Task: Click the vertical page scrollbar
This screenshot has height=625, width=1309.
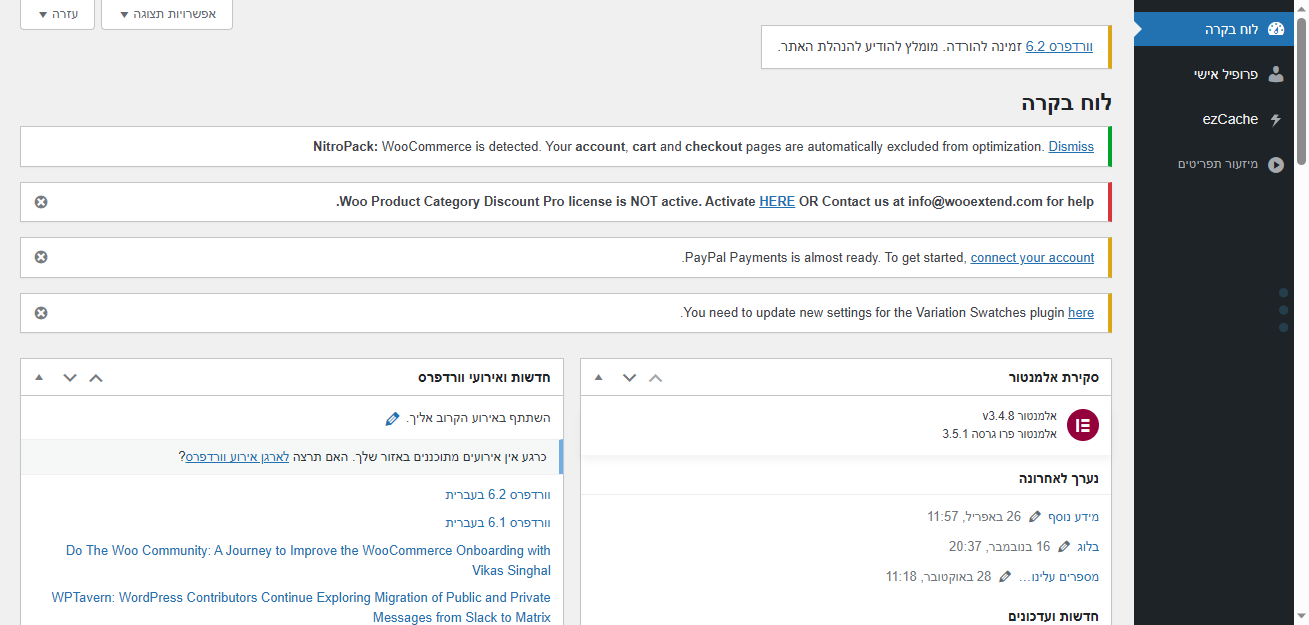Action: [x=1301, y=300]
